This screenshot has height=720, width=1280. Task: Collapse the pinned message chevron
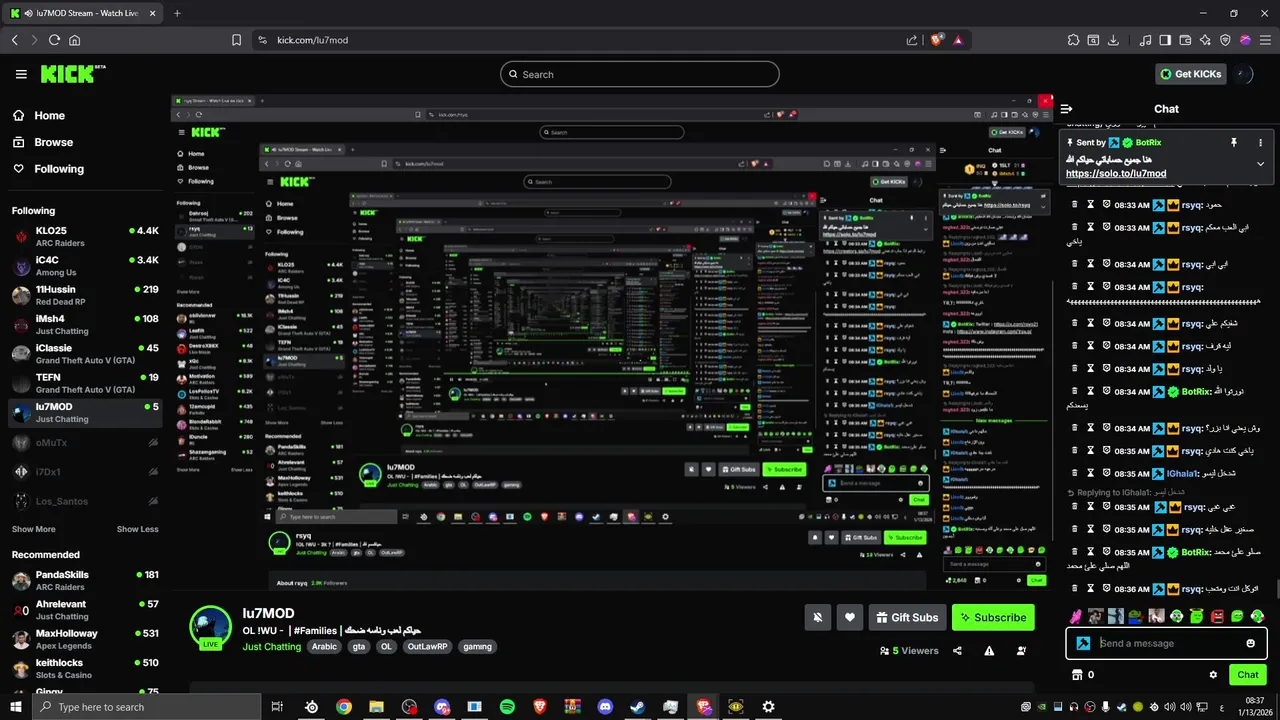pos(1260,163)
